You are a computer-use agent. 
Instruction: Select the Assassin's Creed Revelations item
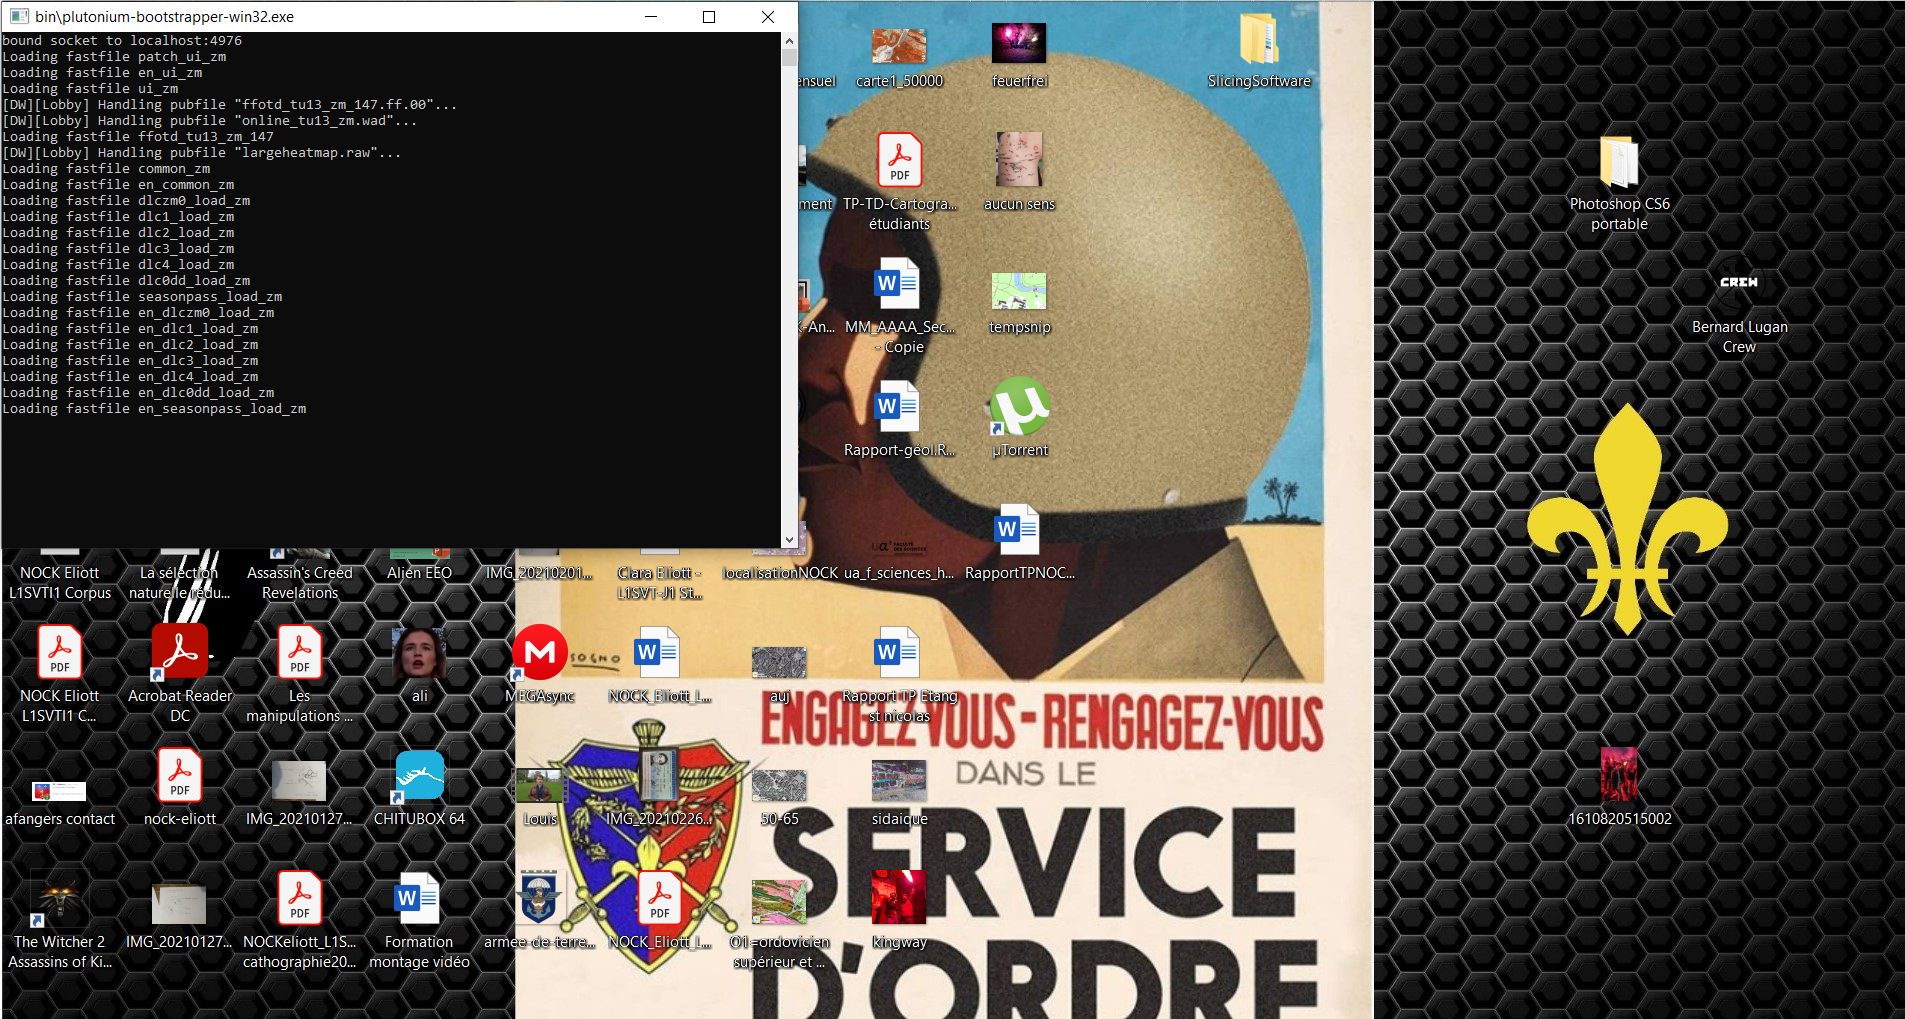[300, 582]
